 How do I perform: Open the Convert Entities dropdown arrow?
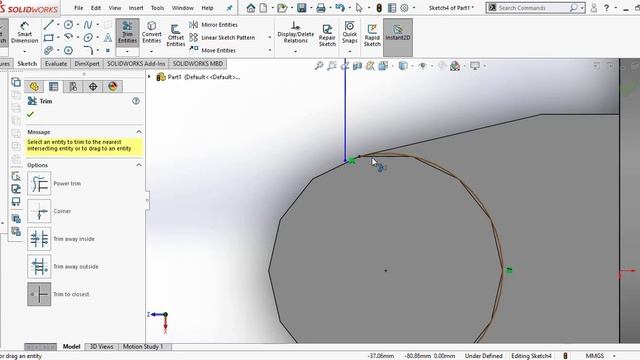(151, 52)
